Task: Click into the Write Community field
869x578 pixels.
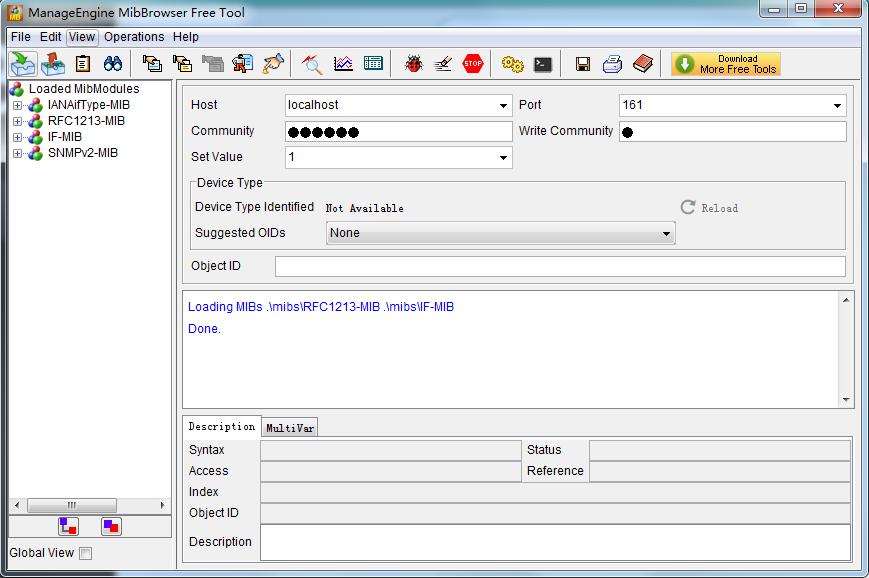Action: coord(733,132)
